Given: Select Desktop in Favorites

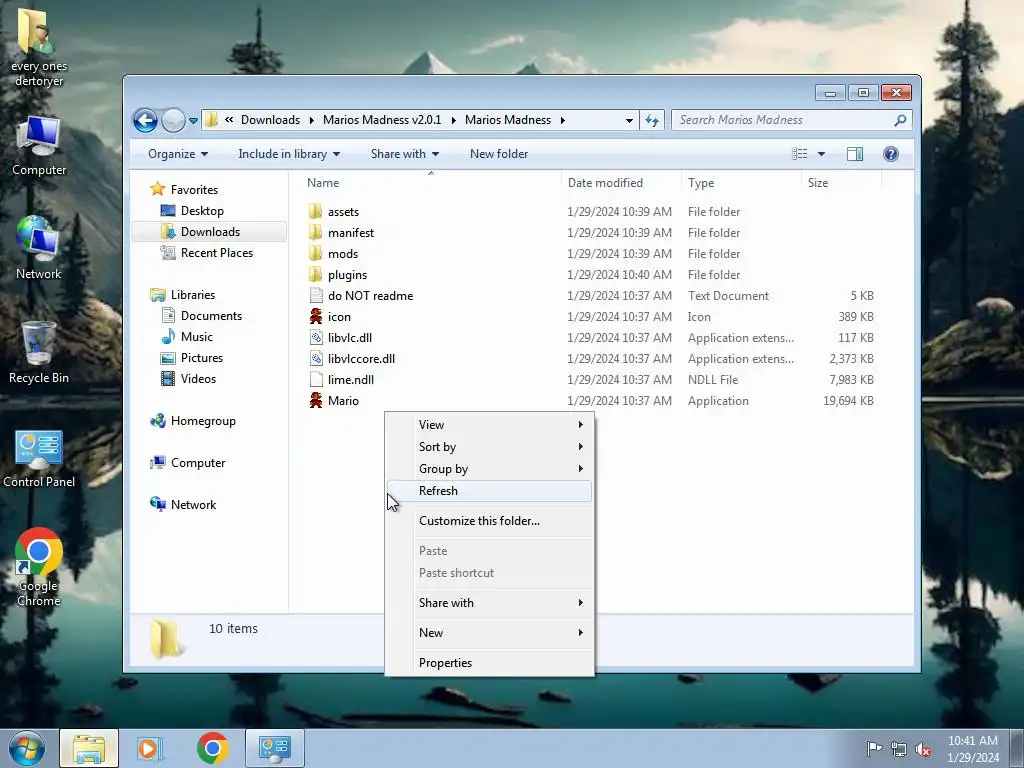Looking at the screenshot, I should 202,211.
